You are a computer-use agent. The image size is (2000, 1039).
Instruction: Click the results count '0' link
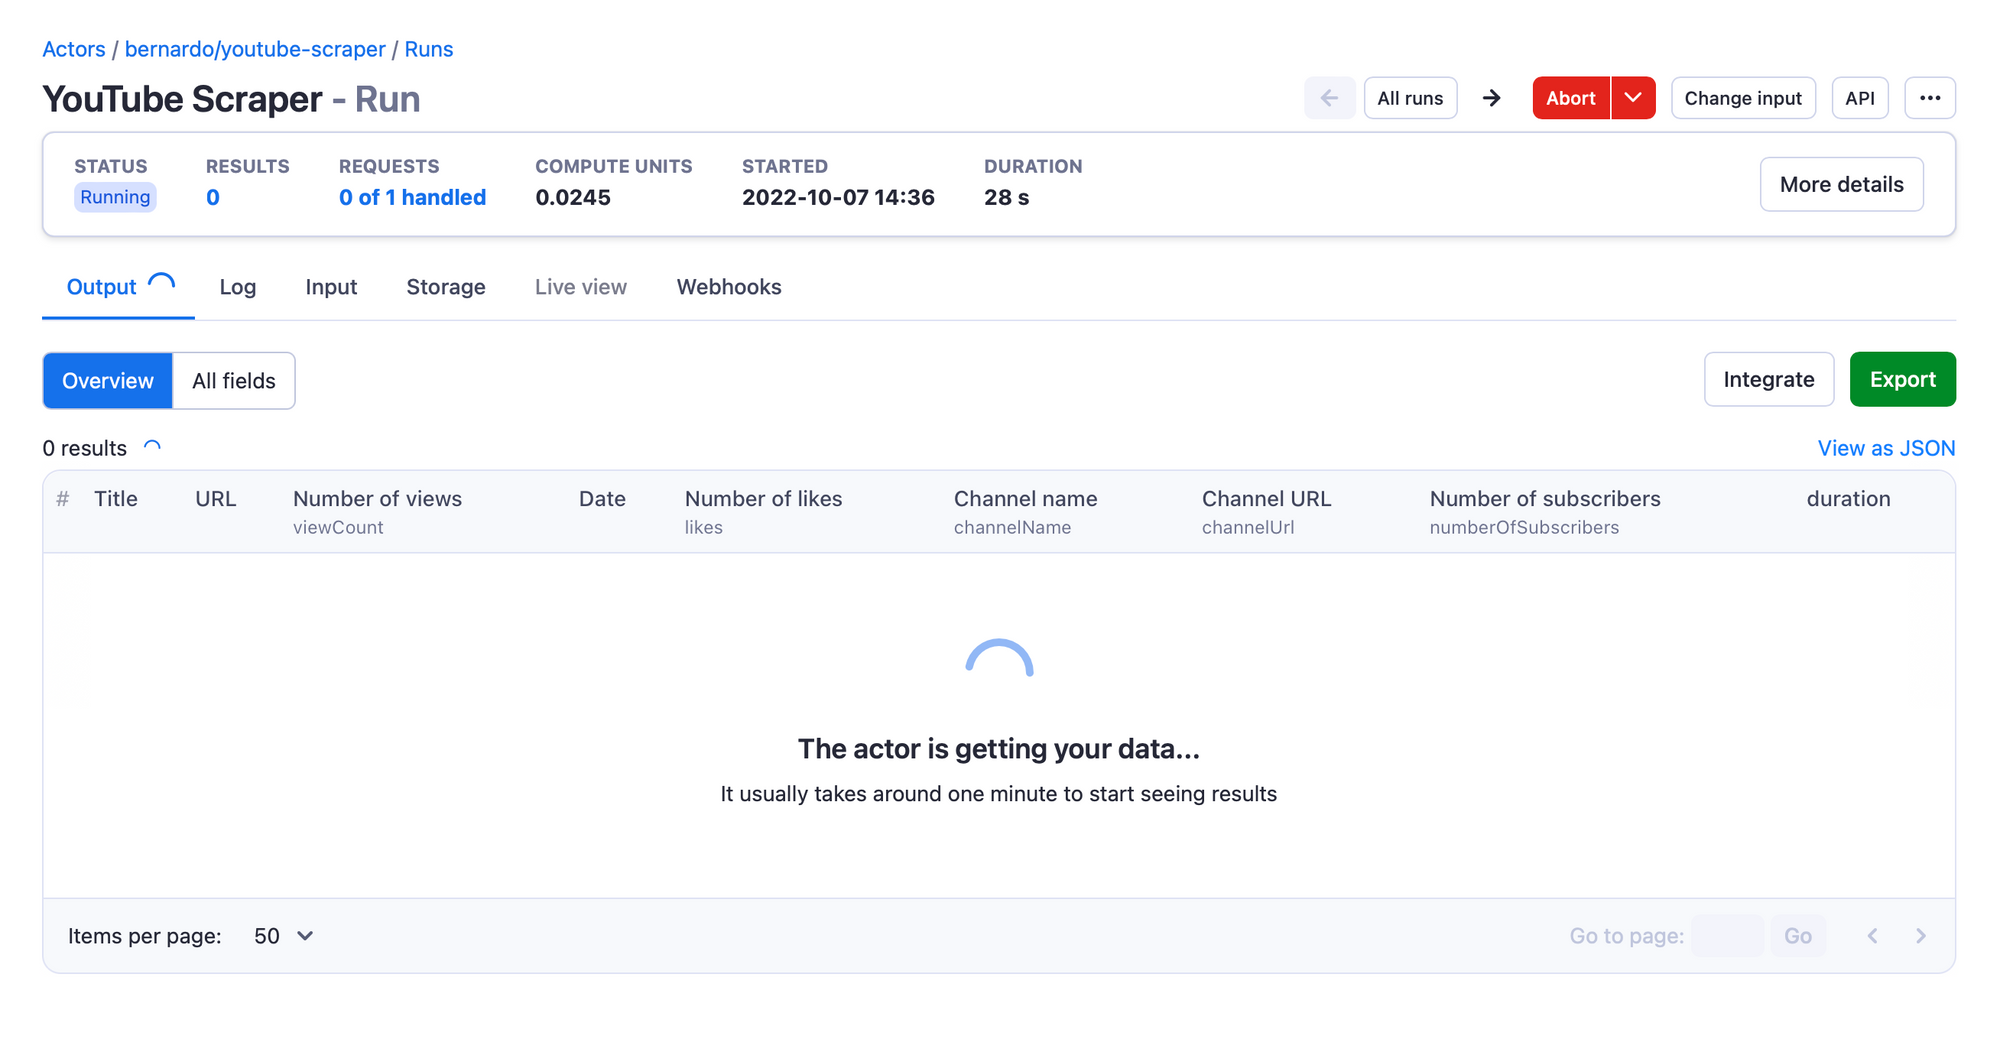tap(213, 197)
